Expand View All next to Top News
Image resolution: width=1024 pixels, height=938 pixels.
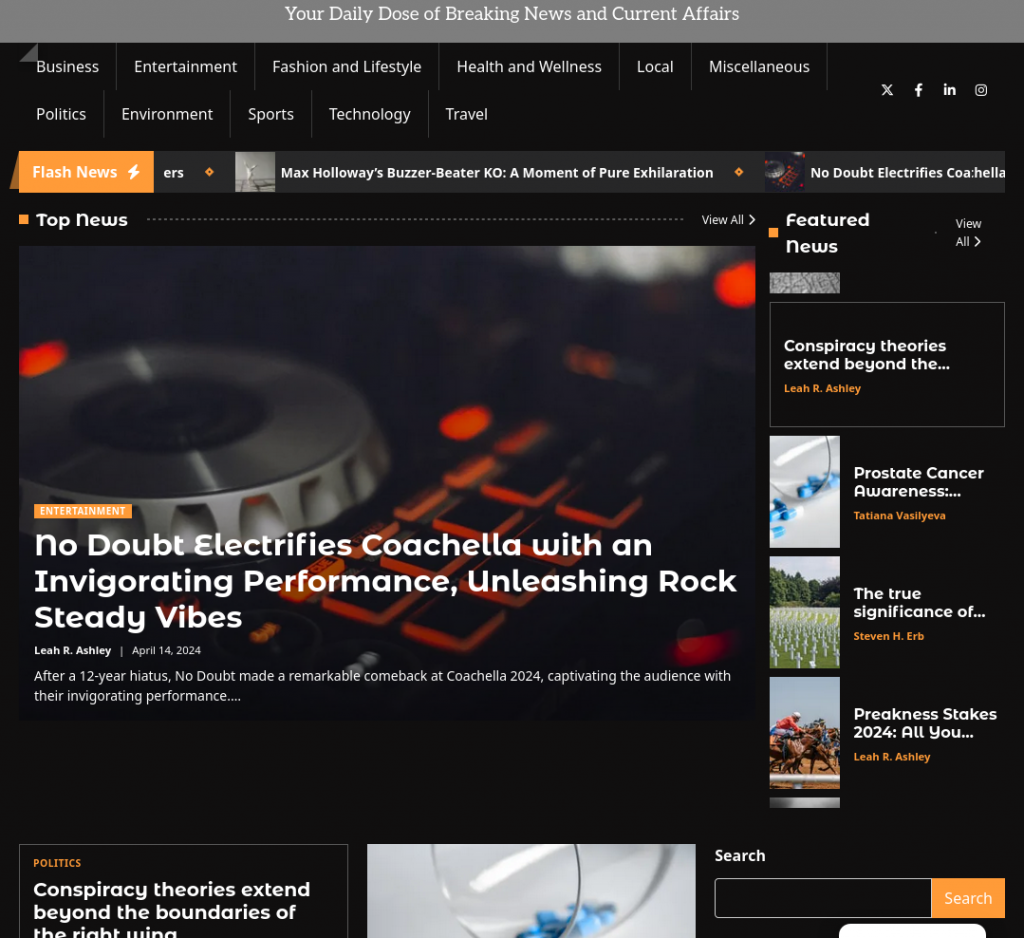[727, 219]
